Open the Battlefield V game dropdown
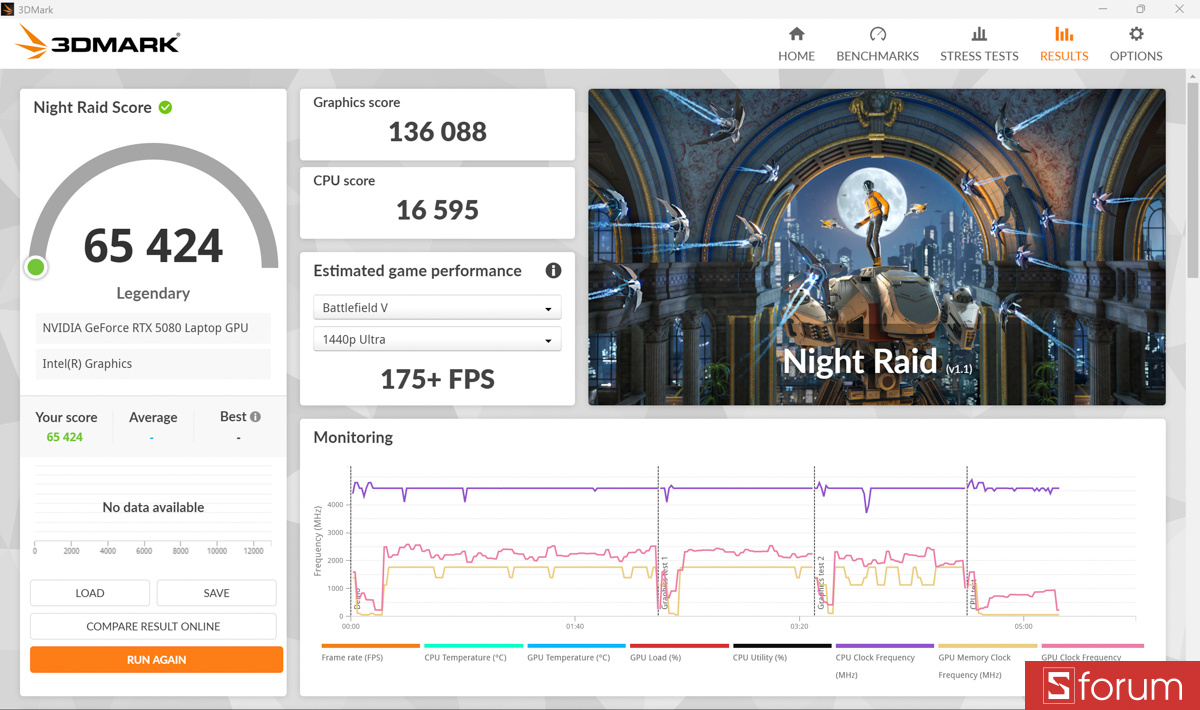1200x710 pixels. [x=437, y=308]
